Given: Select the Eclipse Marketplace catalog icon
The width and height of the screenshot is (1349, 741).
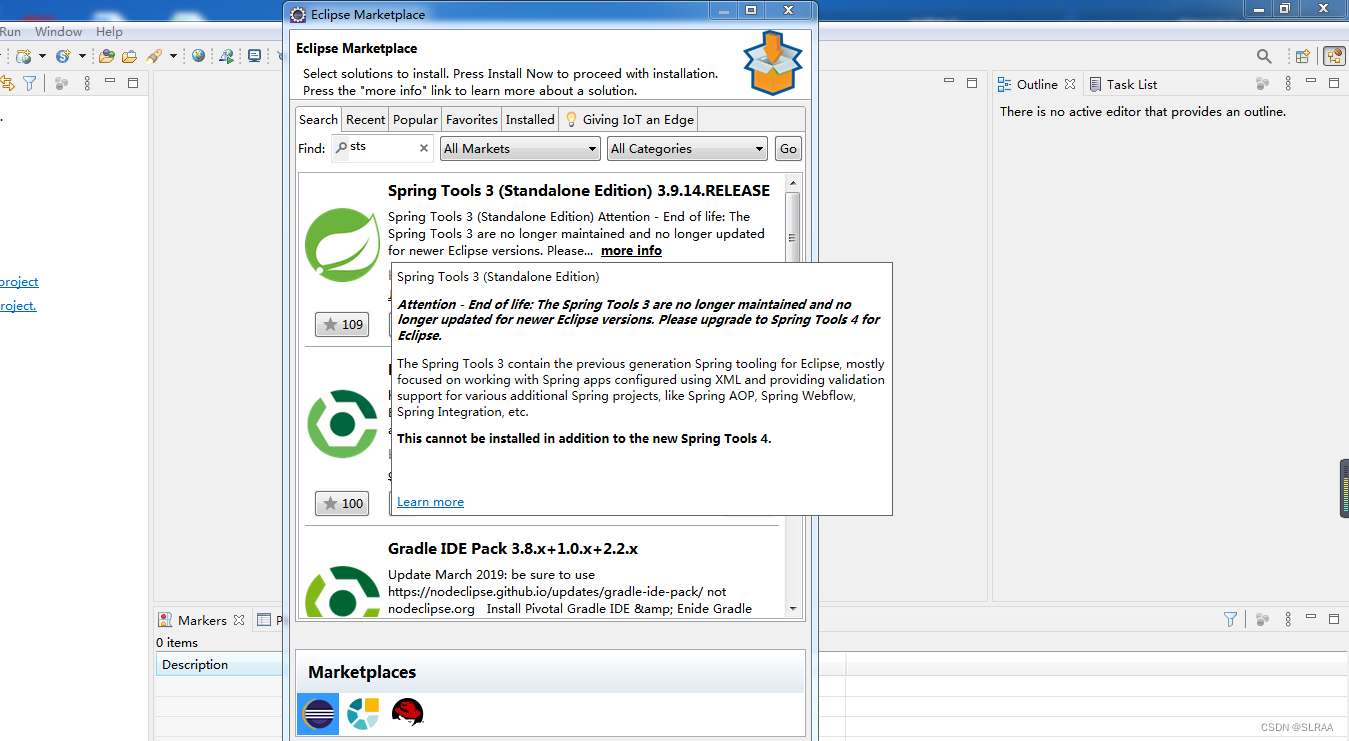Looking at the screenshot, I should pyautogui.click(x=319, y=714).
